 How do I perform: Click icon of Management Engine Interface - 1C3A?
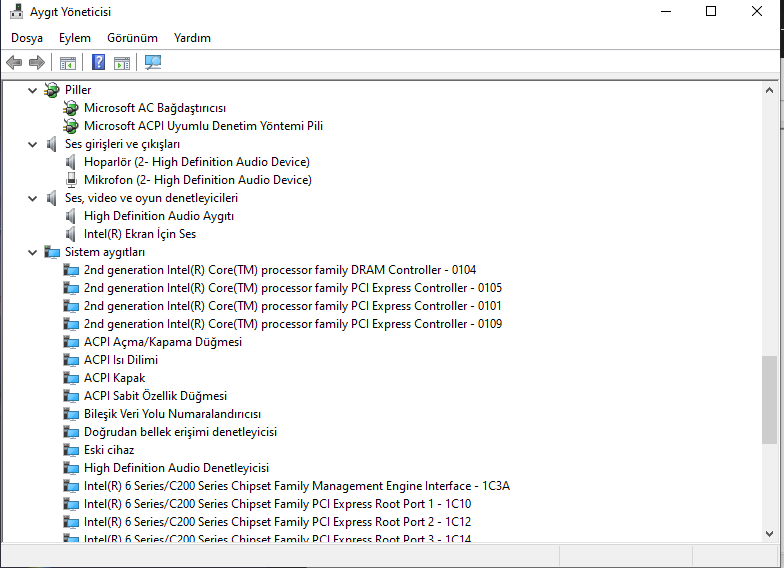71,486
